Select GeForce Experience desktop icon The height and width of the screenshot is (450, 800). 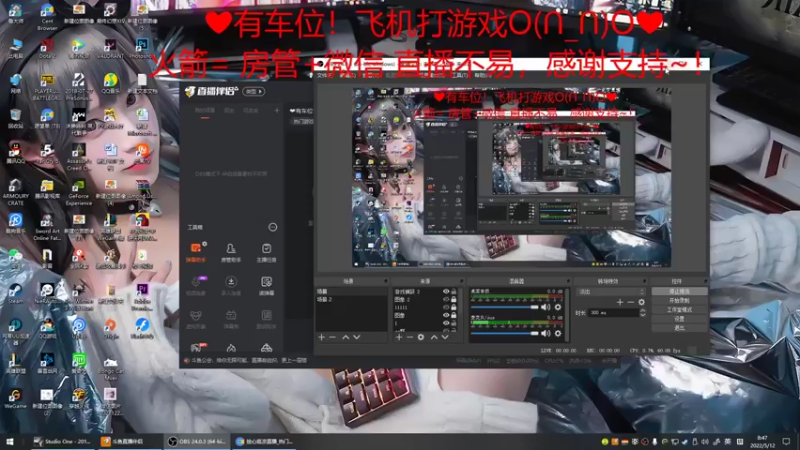(79, 193)
